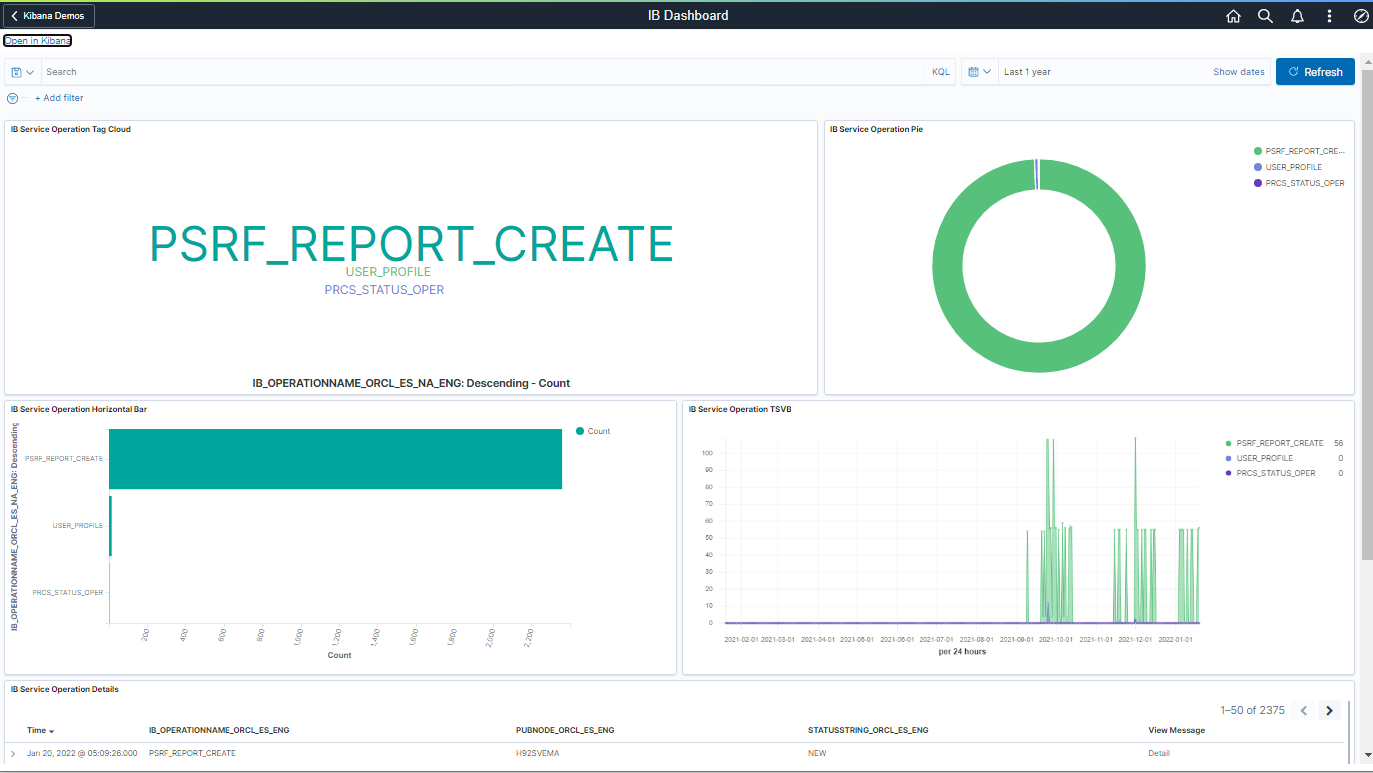Open the calendar quick date menu
The height and width of the screenshot is (773, 1373).
point(979,72)
